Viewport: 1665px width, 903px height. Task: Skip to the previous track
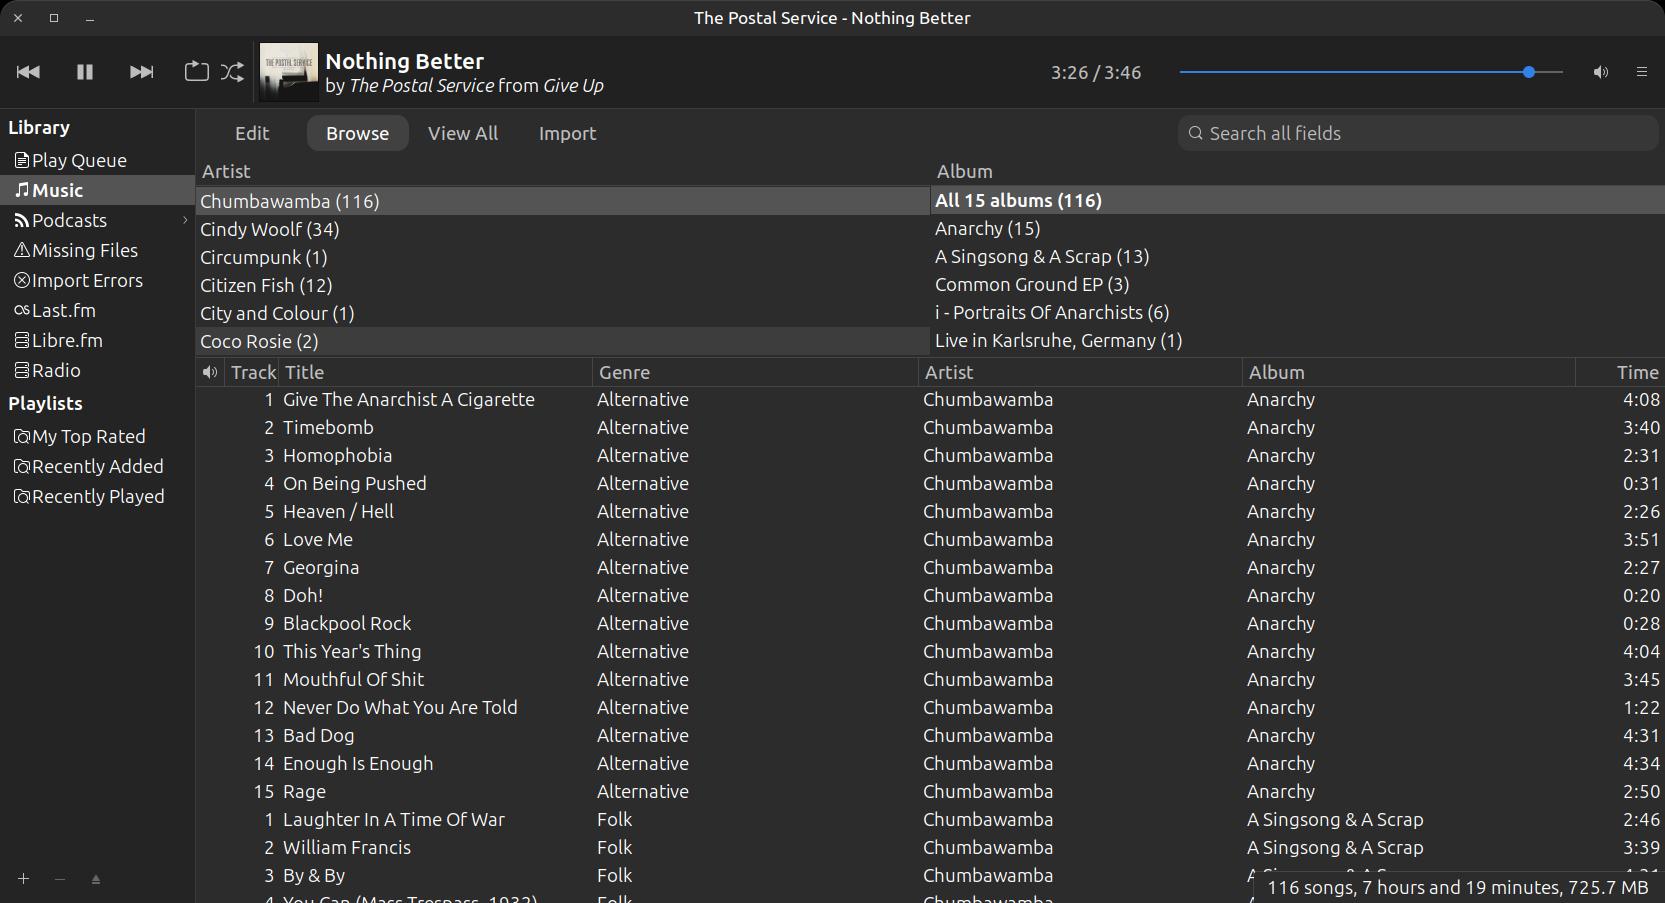(x=28, y=72)
